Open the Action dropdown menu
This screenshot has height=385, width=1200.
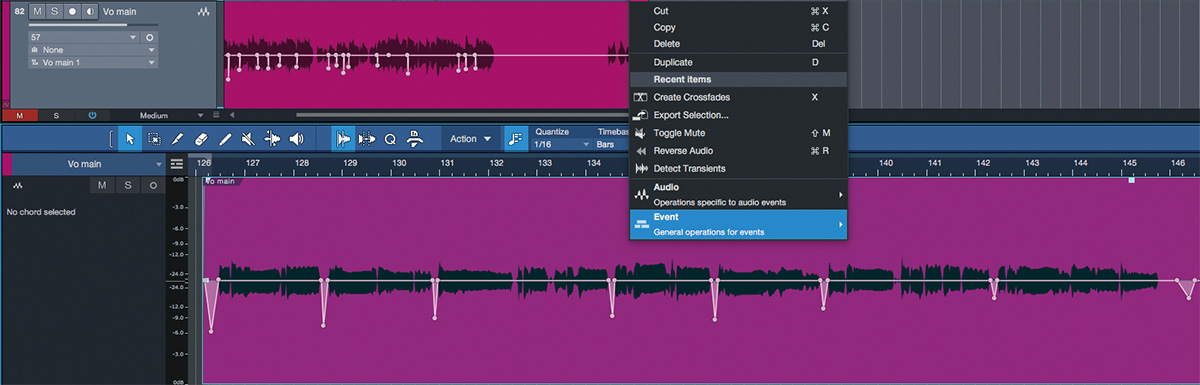470,139
